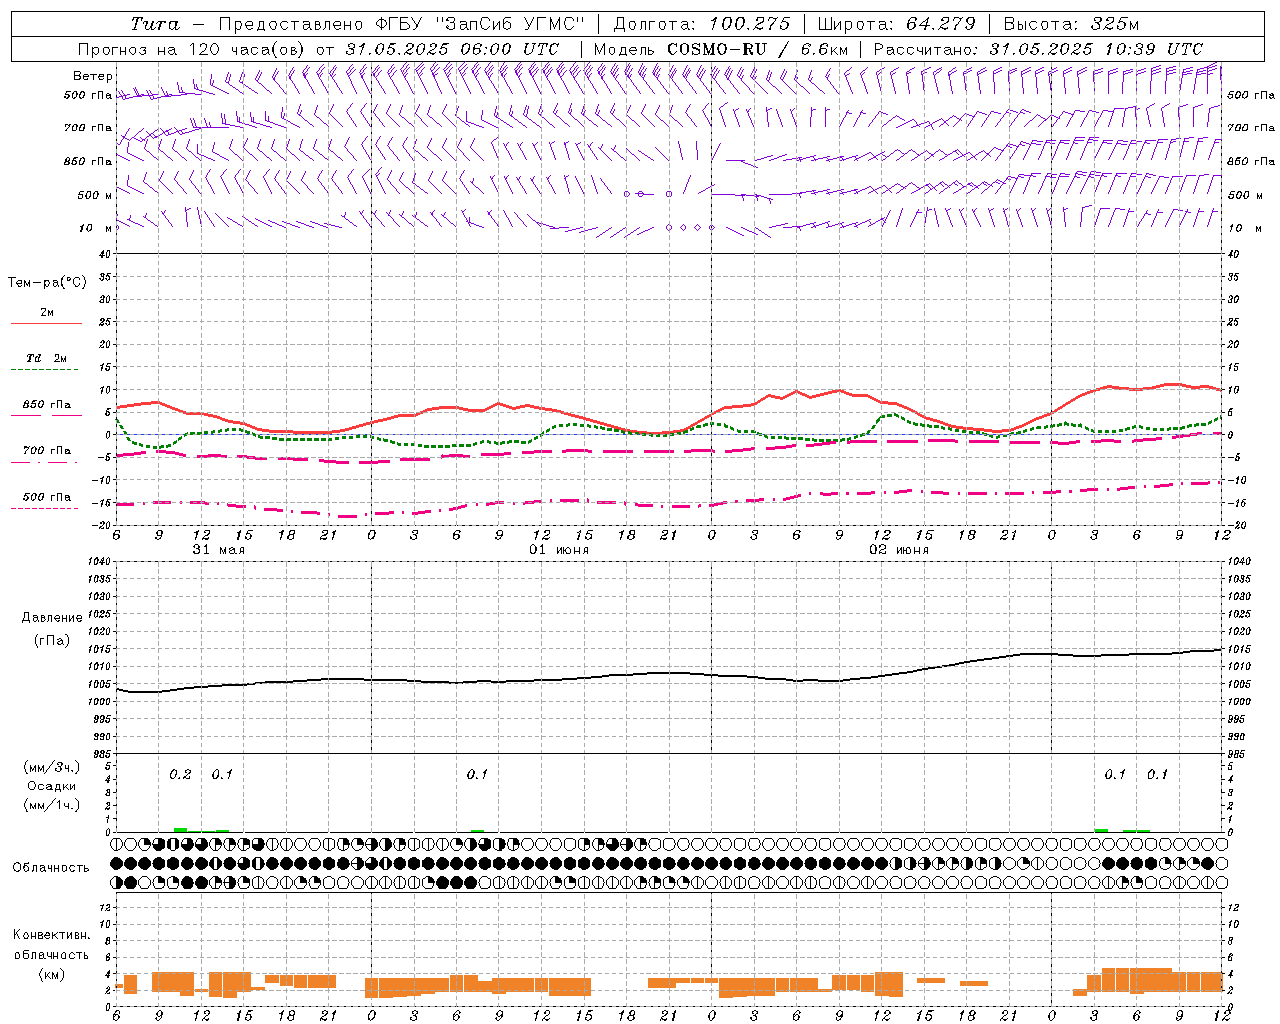Click the "(км)" unit under convective cloudiness
Screen dimensions: 1280x1024
[x=52, y=974]
